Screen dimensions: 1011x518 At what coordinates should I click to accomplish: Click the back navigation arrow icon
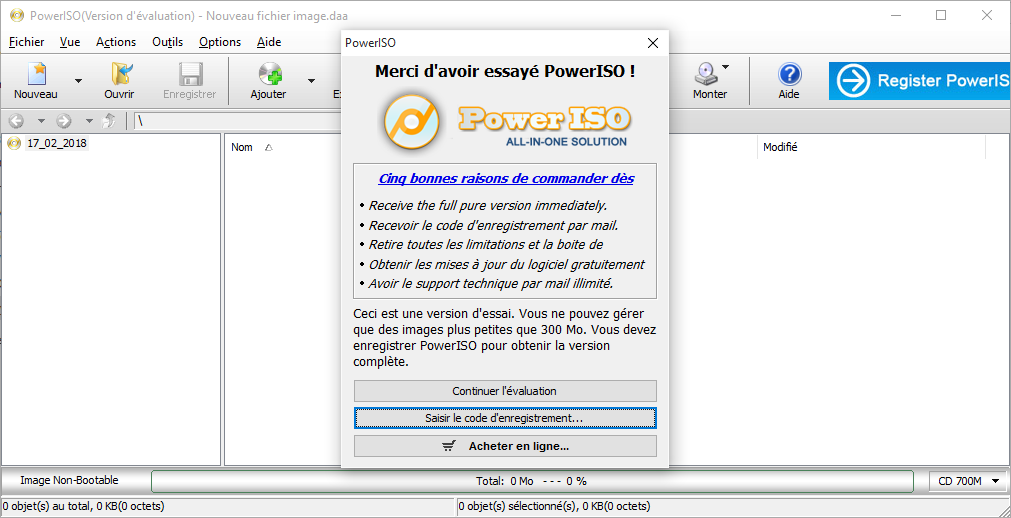(16, 121)
